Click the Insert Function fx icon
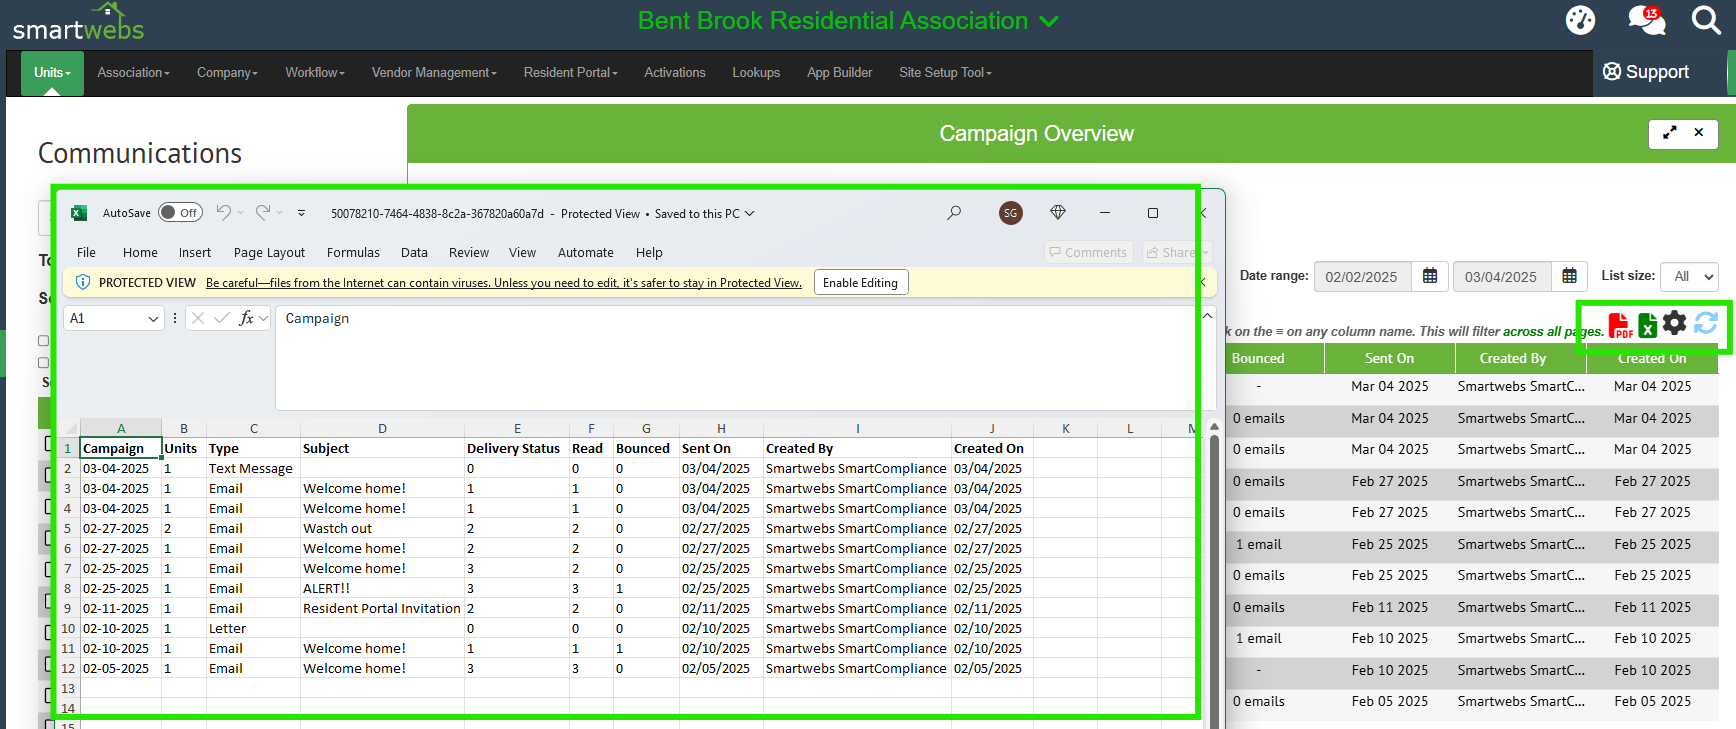The height and width of the screenshot is (729, 1736). (x=246, y=318)
